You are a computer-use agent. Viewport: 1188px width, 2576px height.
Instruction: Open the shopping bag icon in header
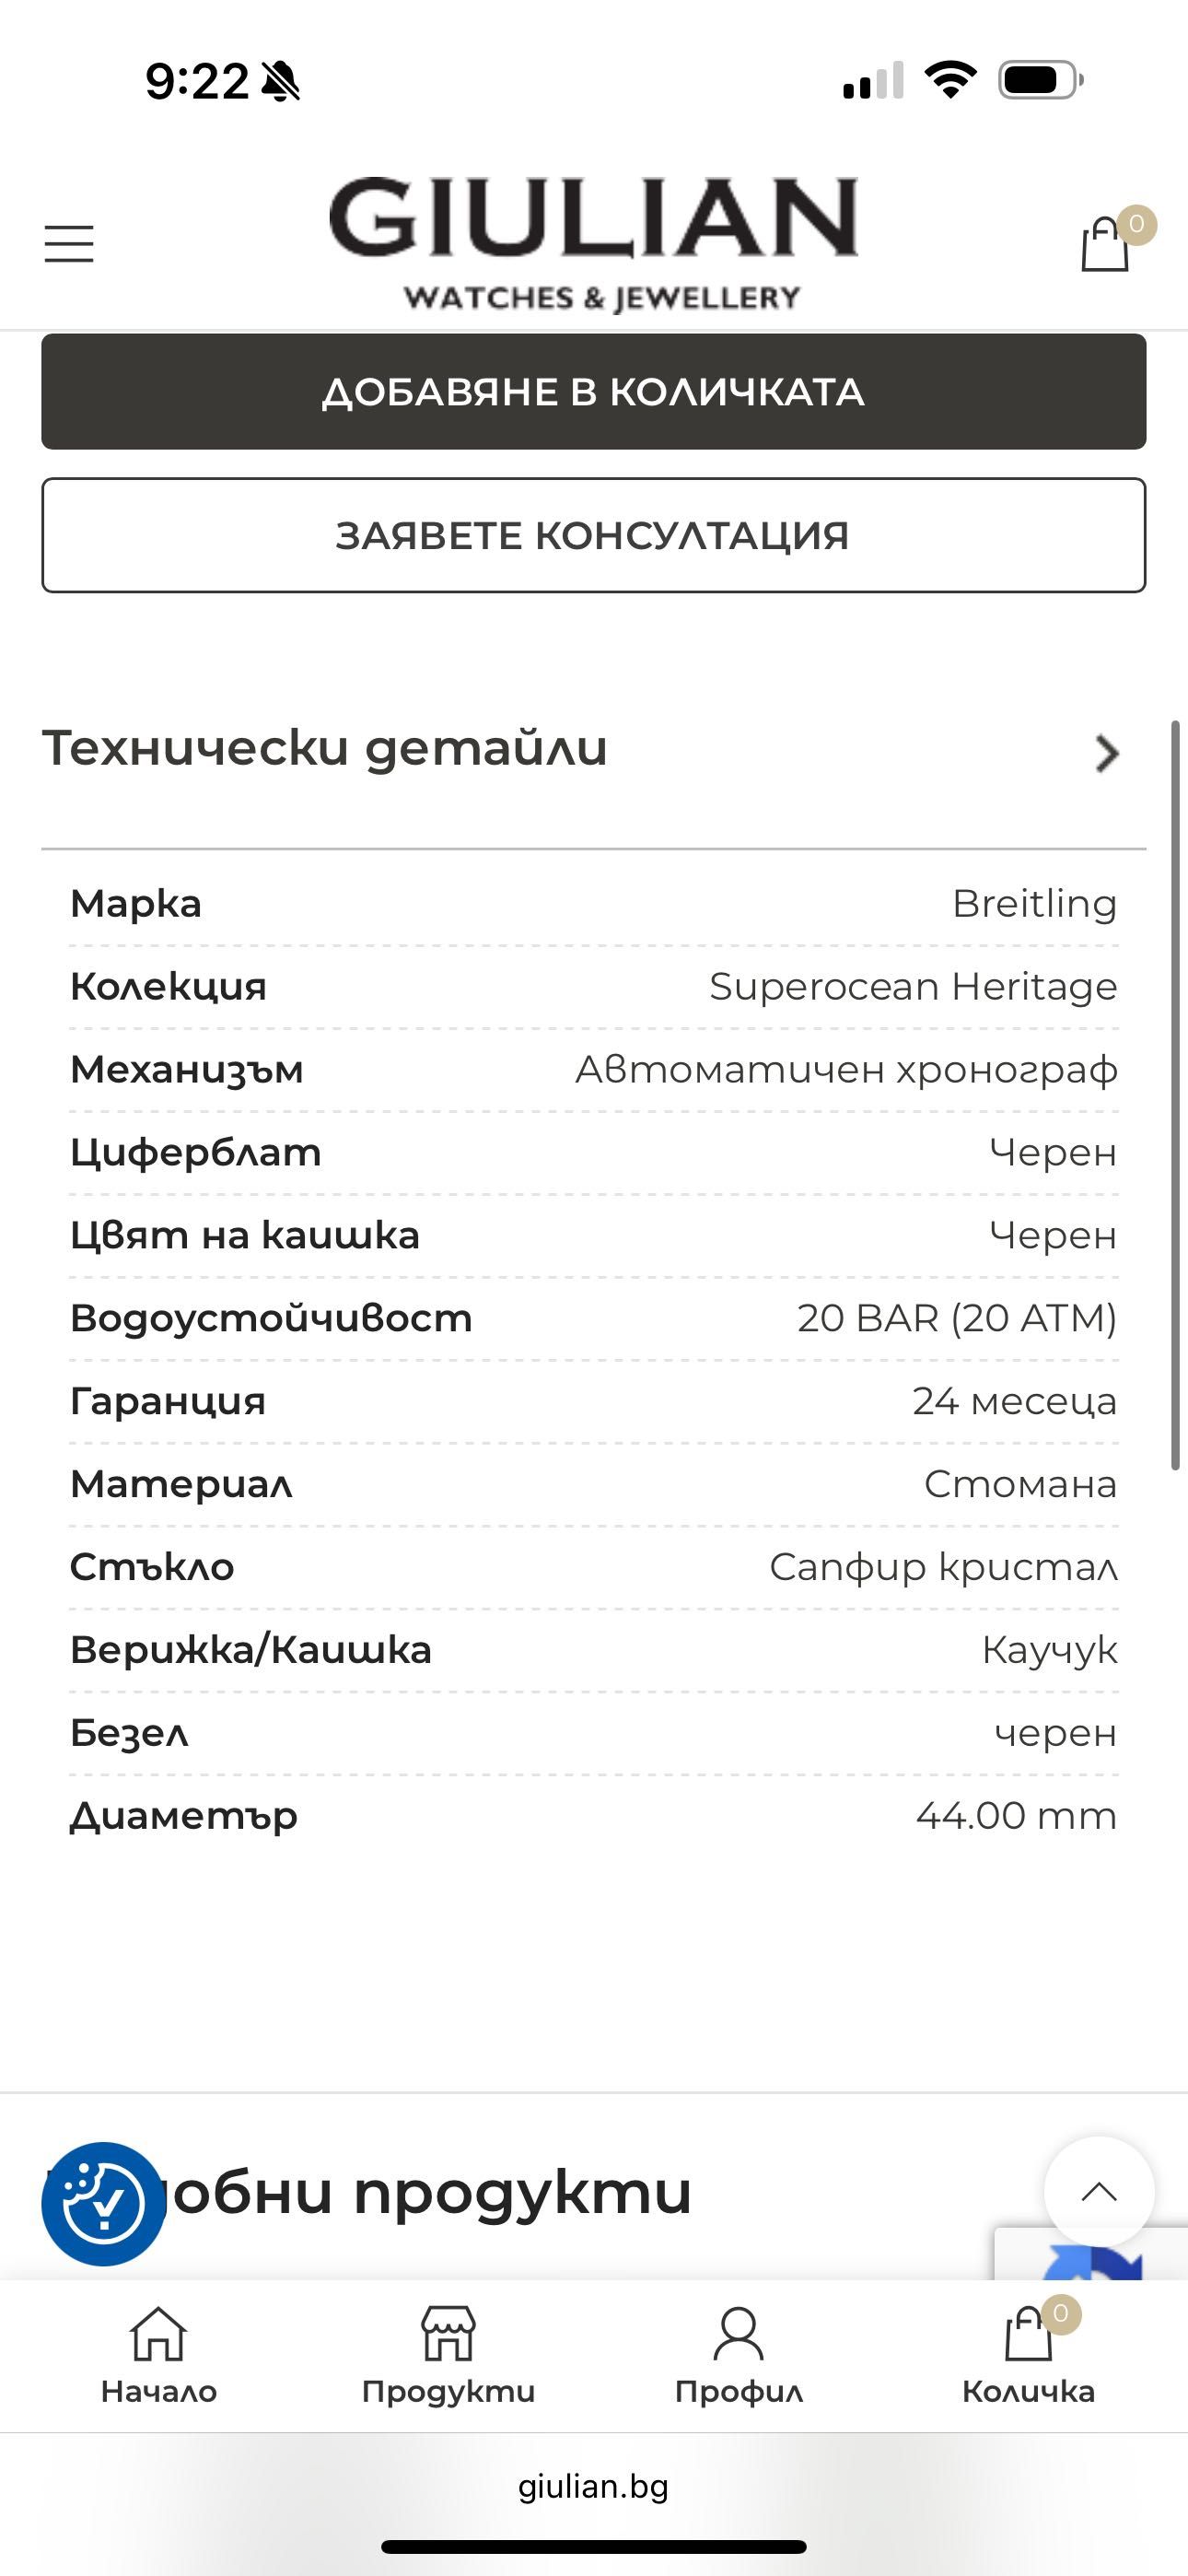[x=1105, y=244]
